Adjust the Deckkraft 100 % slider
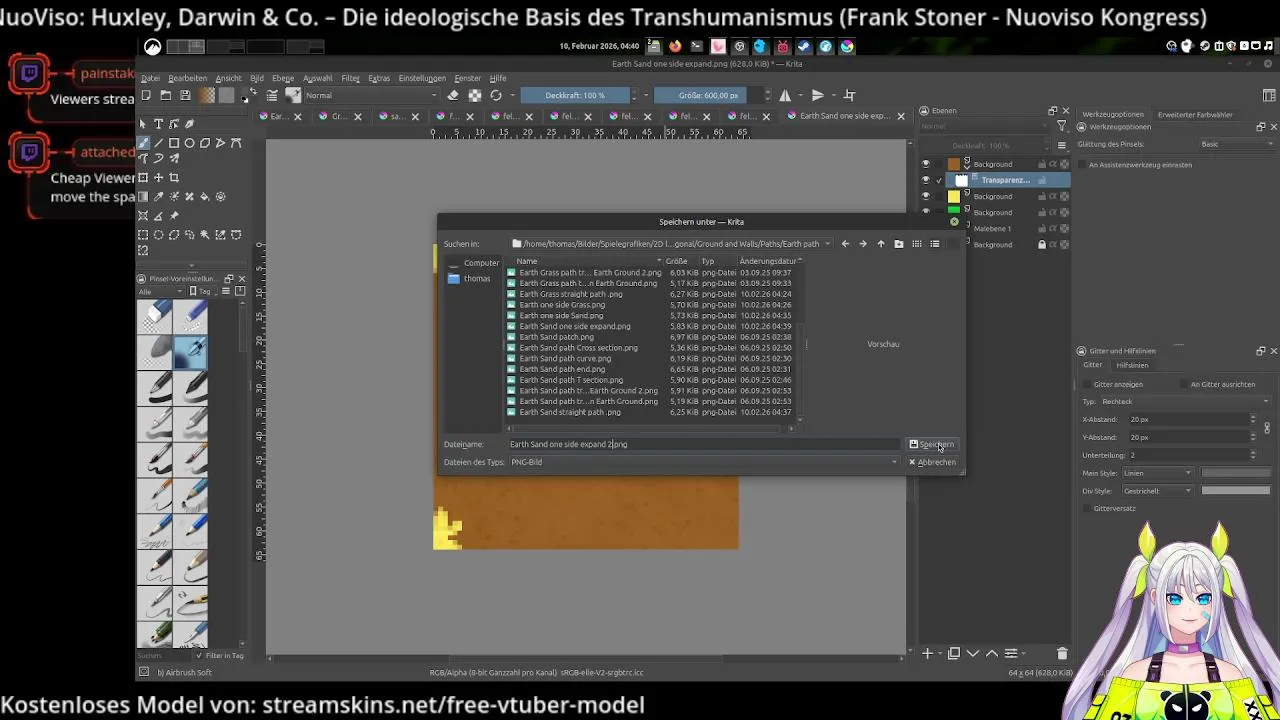The height and width of the screenshot is (720, 1280). point(576,95)
